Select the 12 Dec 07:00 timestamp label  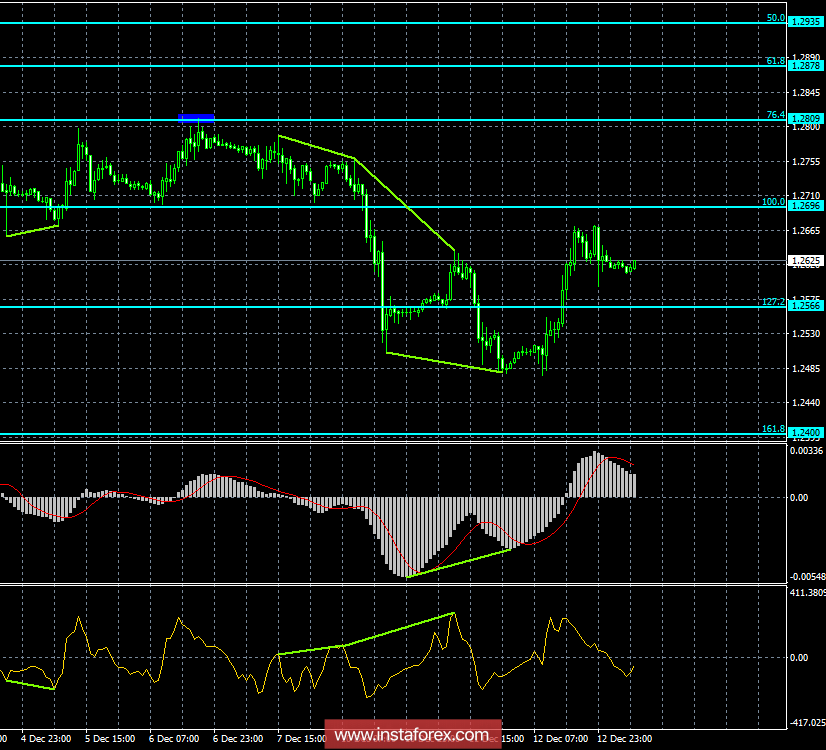click(560, 740)
